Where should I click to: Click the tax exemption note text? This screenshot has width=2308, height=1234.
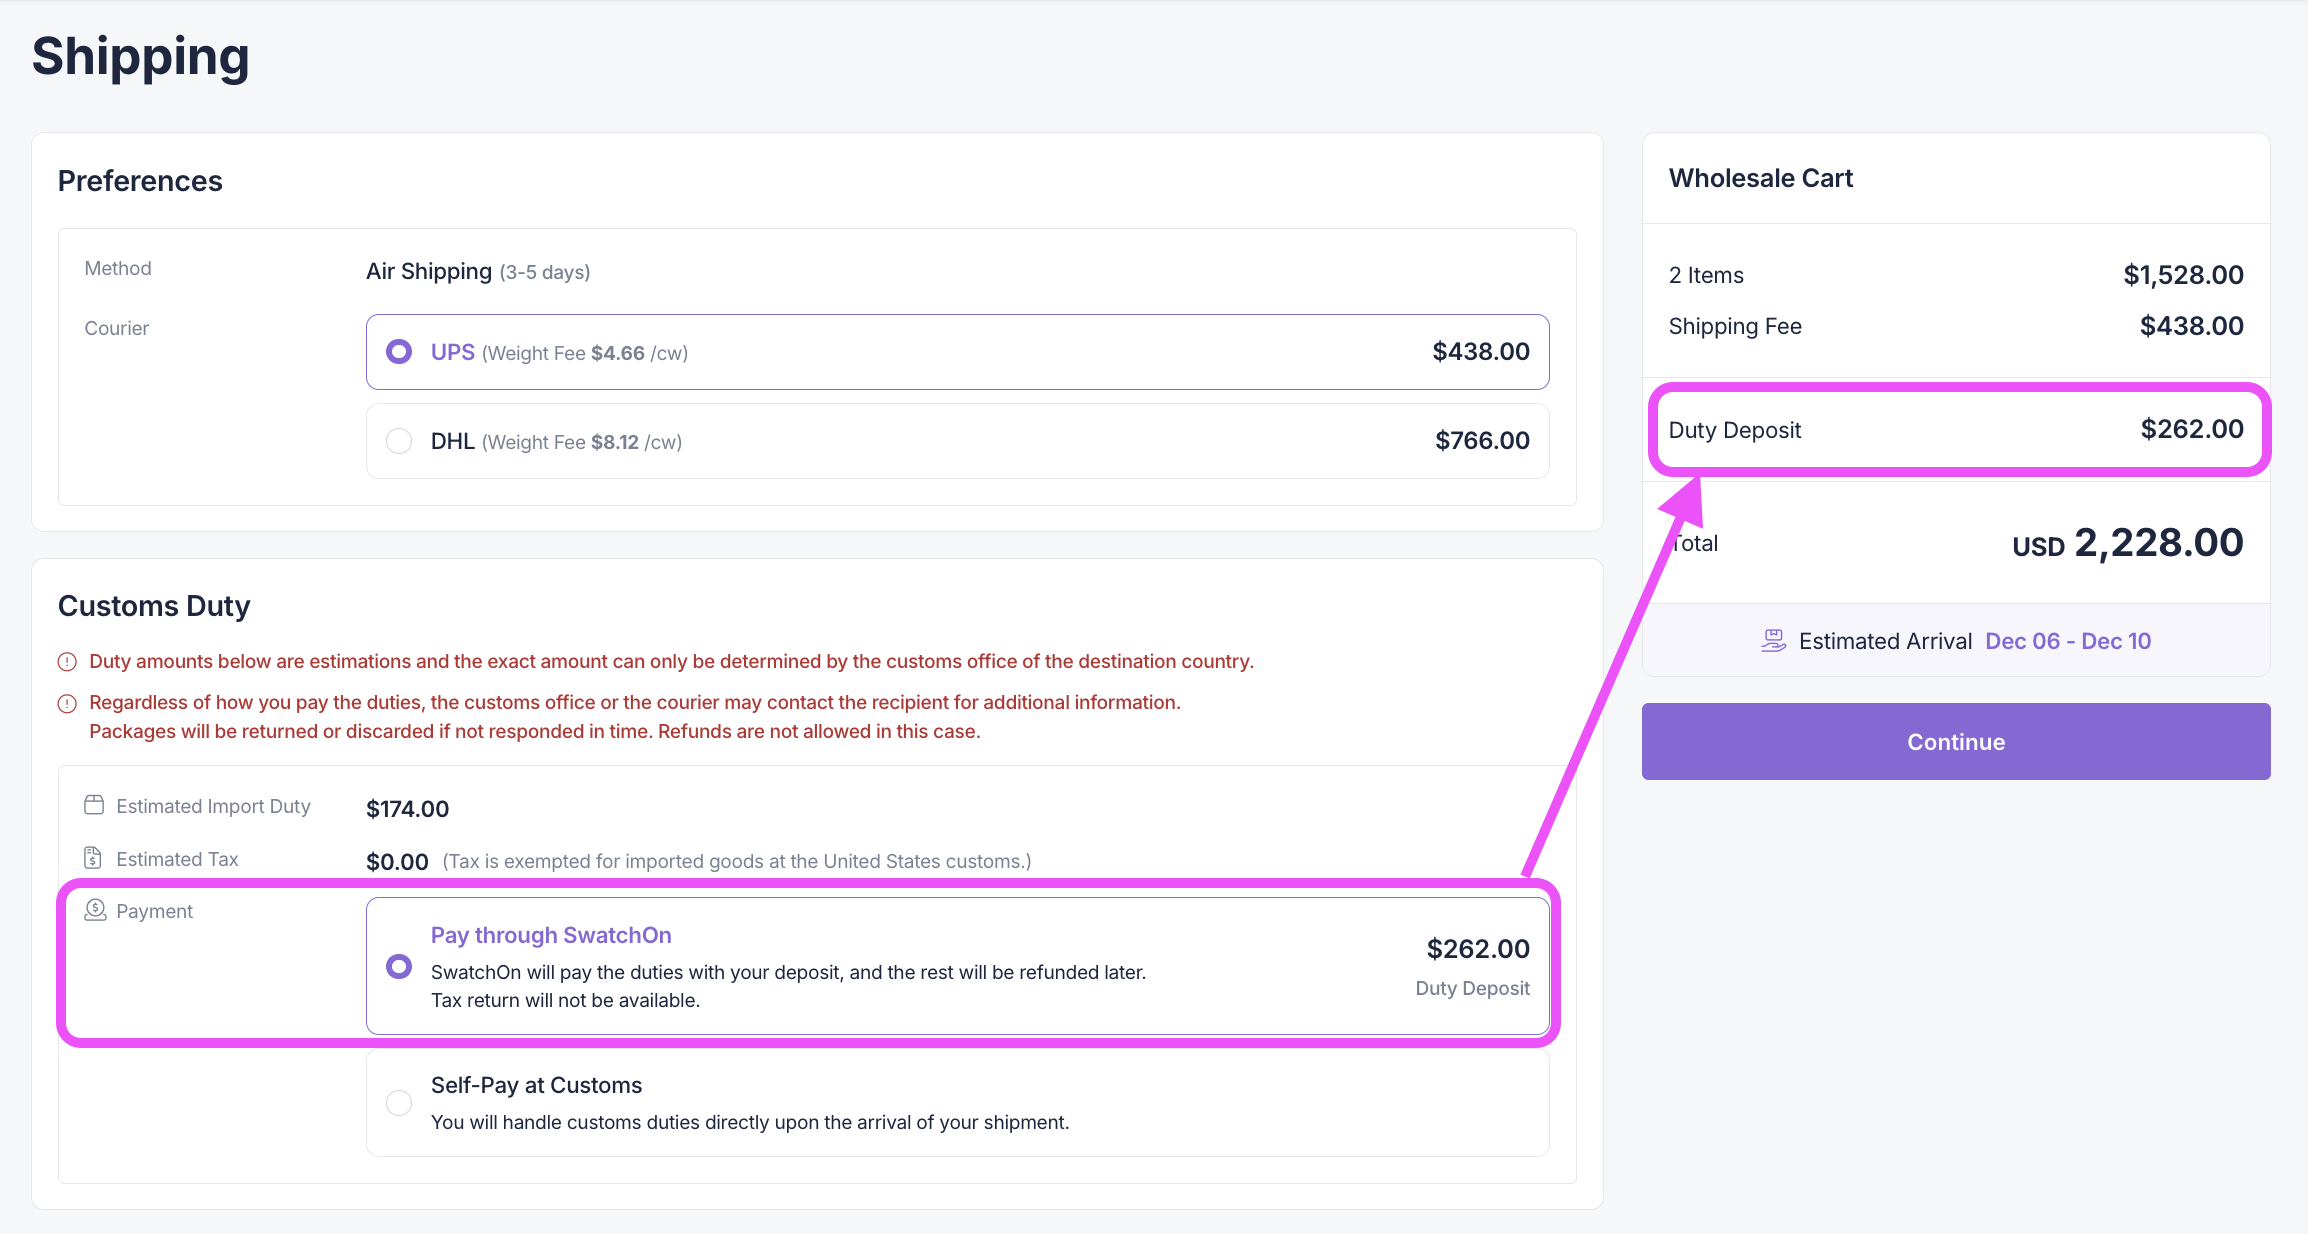click(x=737, y=861)
